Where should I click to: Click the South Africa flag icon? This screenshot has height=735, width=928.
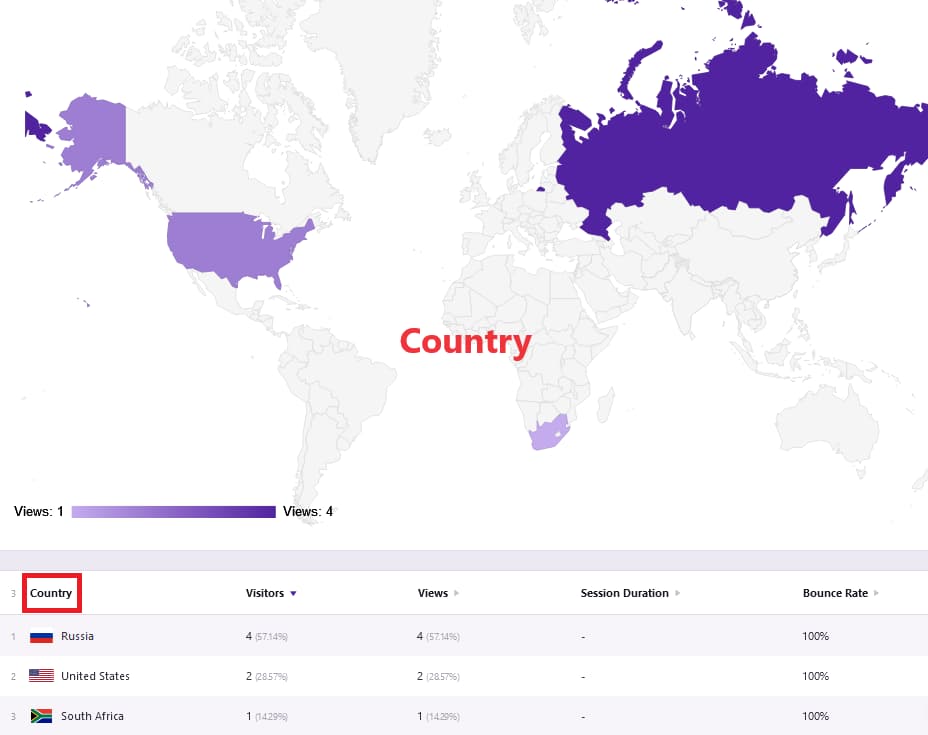[41, 716]
